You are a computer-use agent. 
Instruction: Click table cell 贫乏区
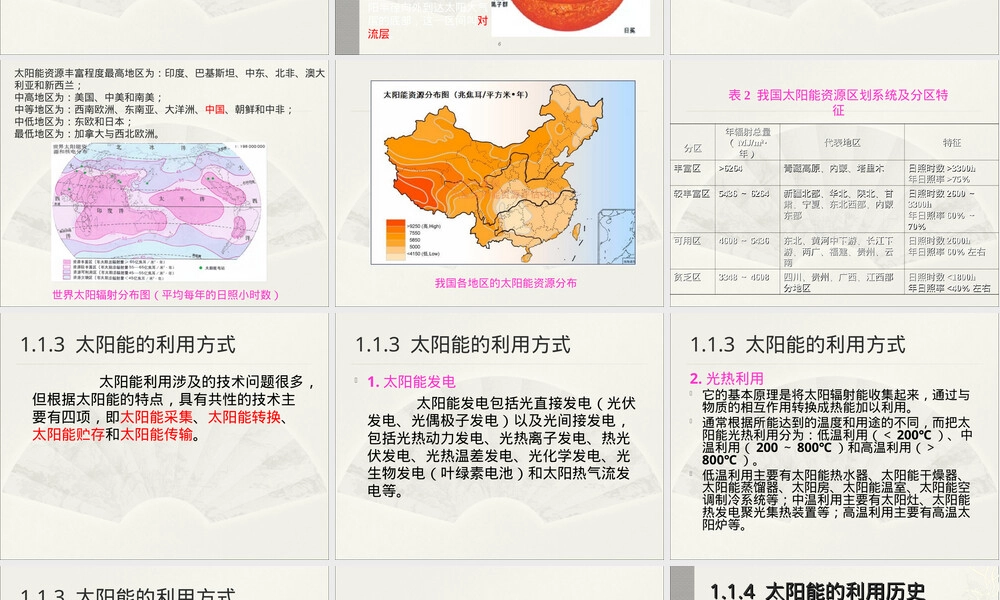pos(688,277)
